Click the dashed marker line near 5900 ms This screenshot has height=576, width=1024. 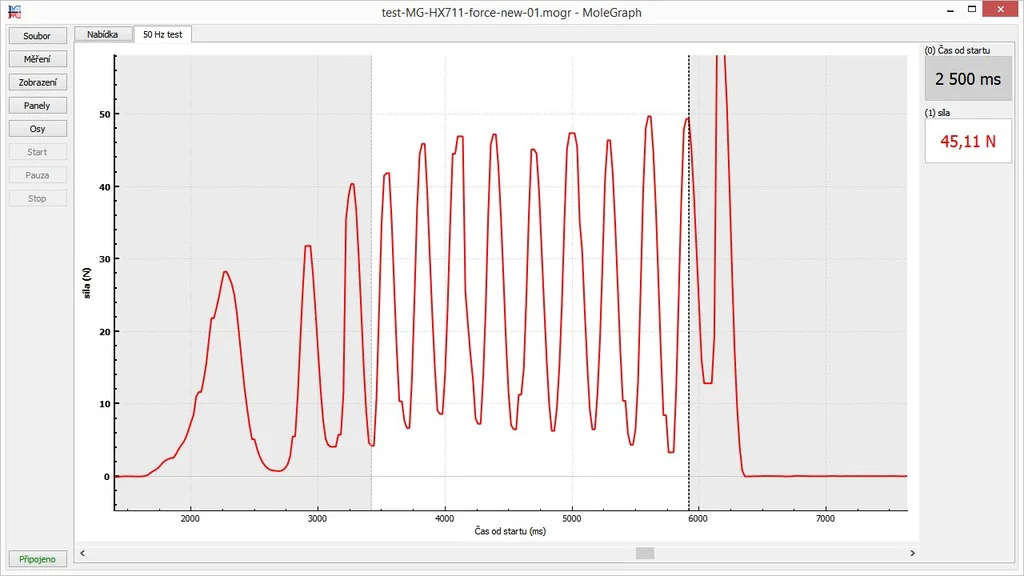pyautogui.click(x=688, y=282)
